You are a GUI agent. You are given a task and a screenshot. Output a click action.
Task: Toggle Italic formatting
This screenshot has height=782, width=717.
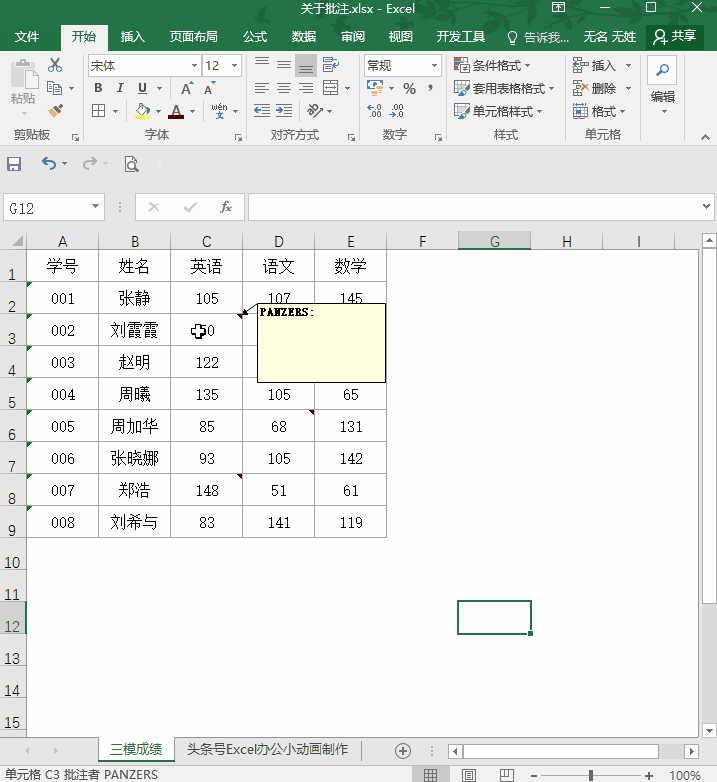[120, 88]
